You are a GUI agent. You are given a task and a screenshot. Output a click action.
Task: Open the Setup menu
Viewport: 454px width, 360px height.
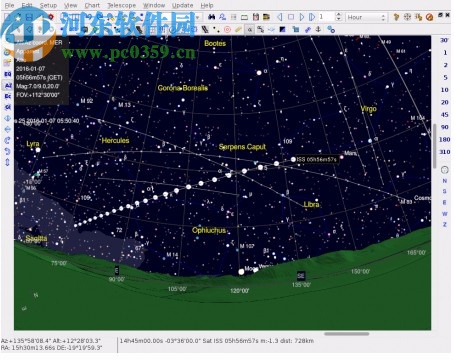click(x=48, y=5)
